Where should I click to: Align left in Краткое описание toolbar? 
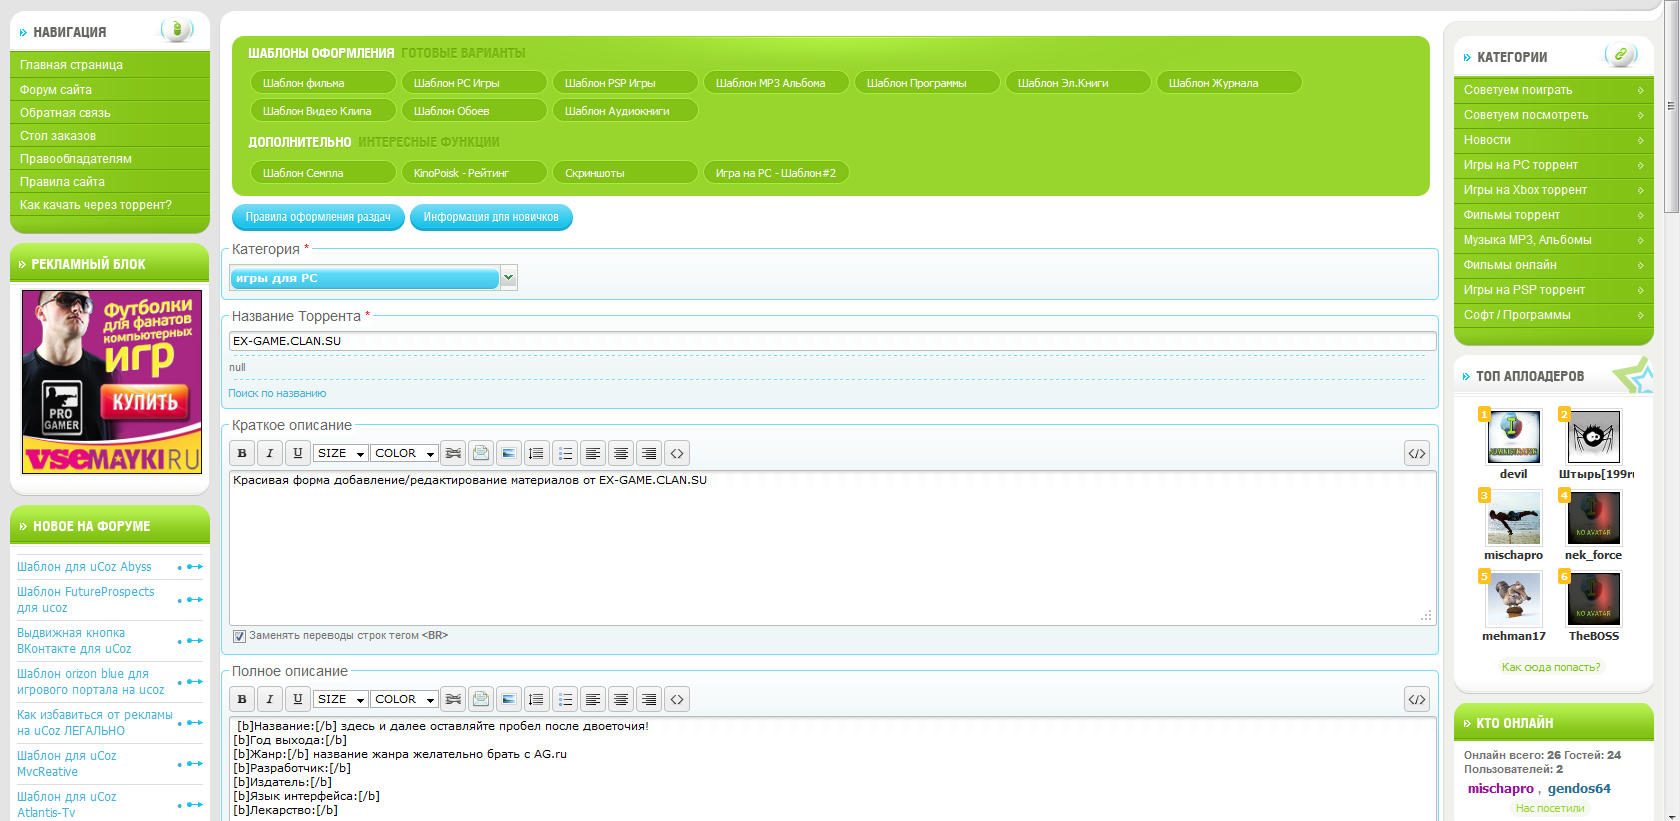(593, 453)
